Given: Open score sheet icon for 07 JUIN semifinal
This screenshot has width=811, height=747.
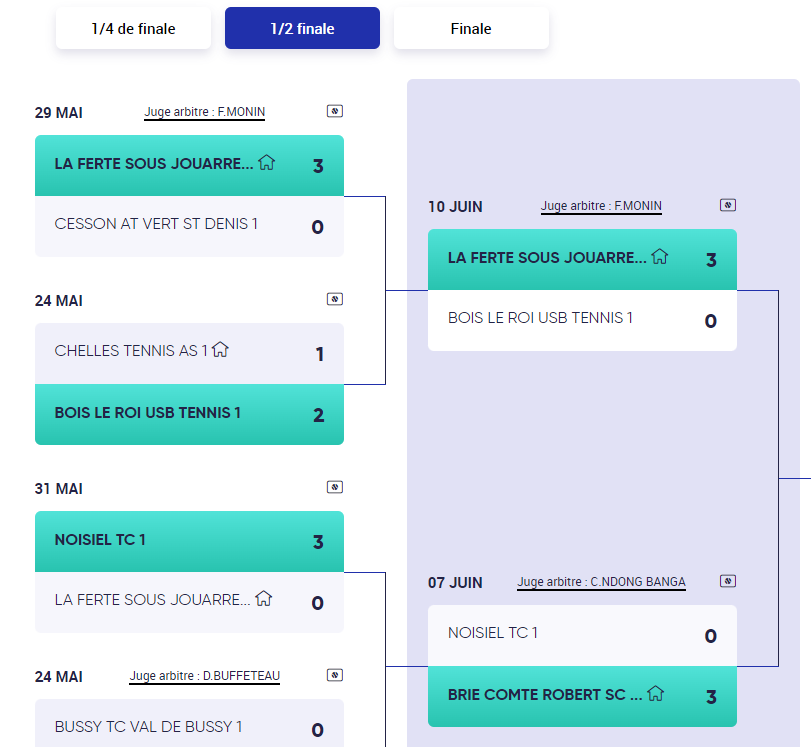Looking at the screenshot, I should (728, 581).
